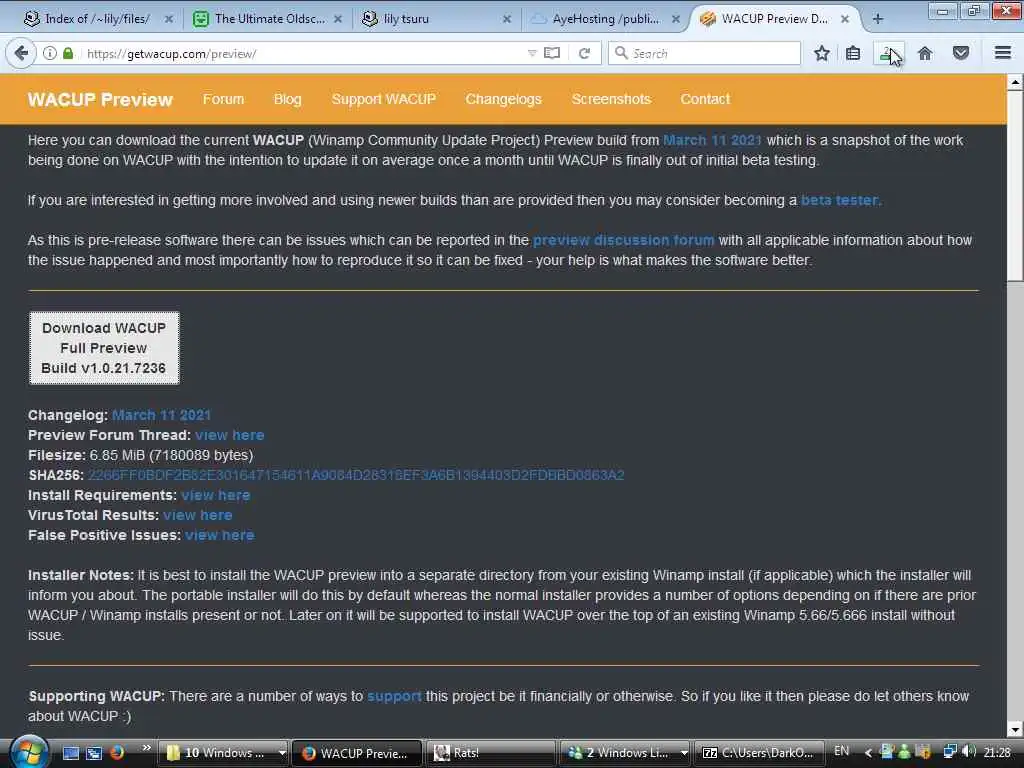Reload the page with the refresh icon
Screen dimensions: 1024x768
(x=584, y=54)
